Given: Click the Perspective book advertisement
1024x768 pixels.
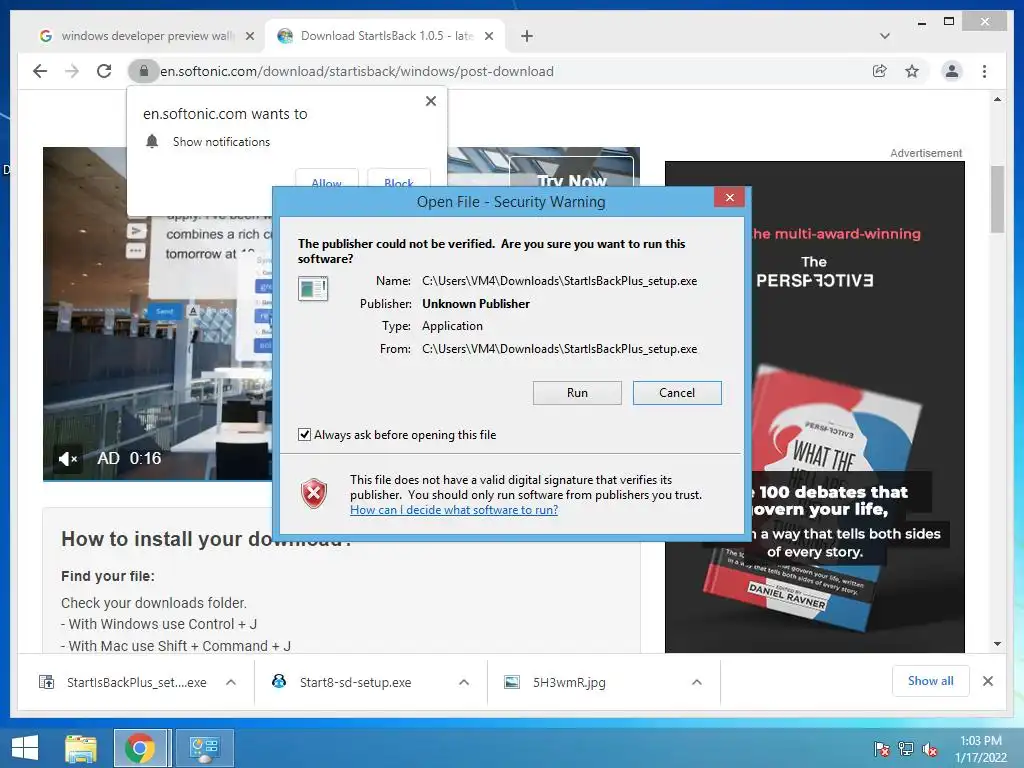Looking at the screenshot, I should click(814, 406).
